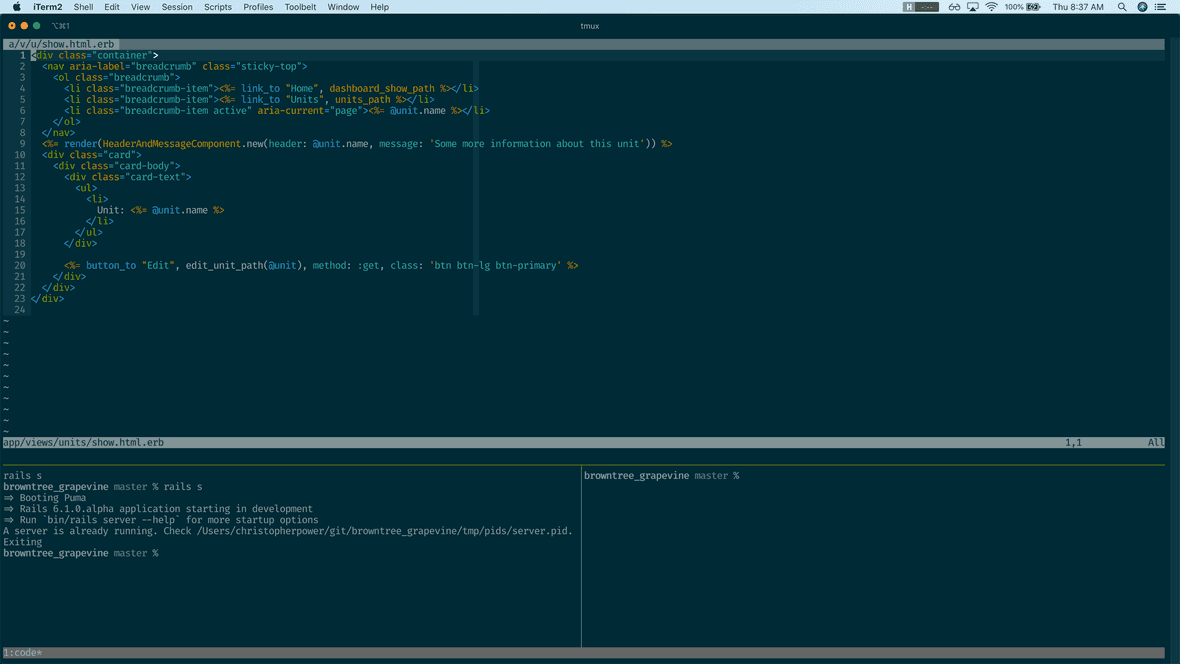Image resolution: width=1180 pixels, height=664 pixels.
Task: Open the Help menu
Action: [379, 7]
